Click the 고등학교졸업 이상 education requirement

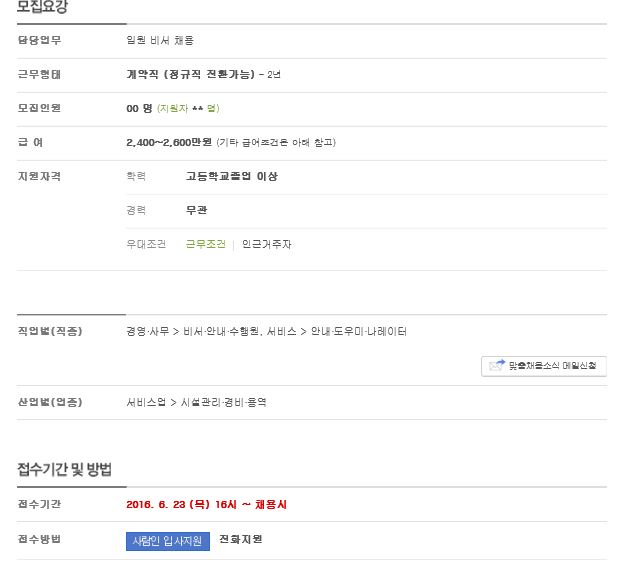231,176
